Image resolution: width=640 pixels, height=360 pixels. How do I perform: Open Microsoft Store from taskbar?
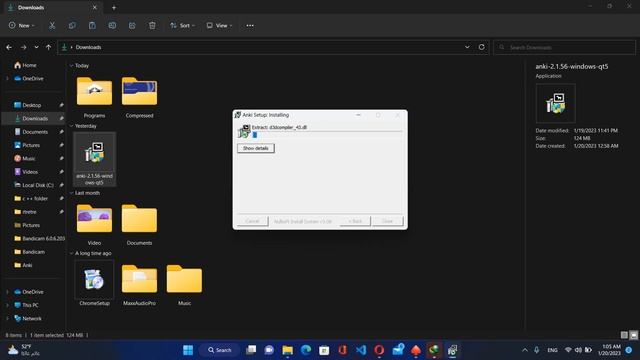coord(324,350)
